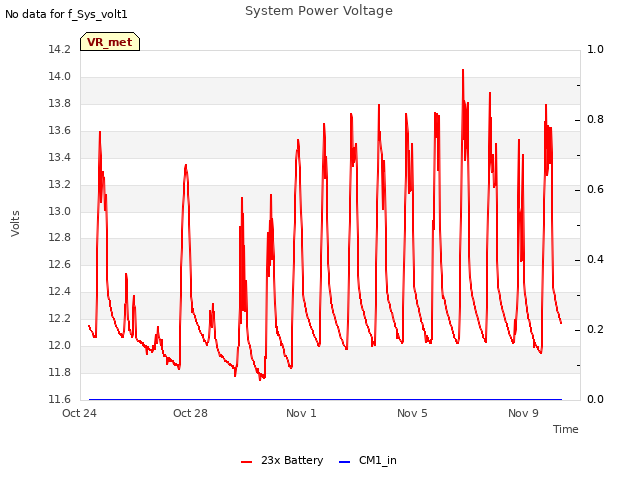
Task: Click the 11.8 y-axis tick label
Action: (x=60, y=372)
